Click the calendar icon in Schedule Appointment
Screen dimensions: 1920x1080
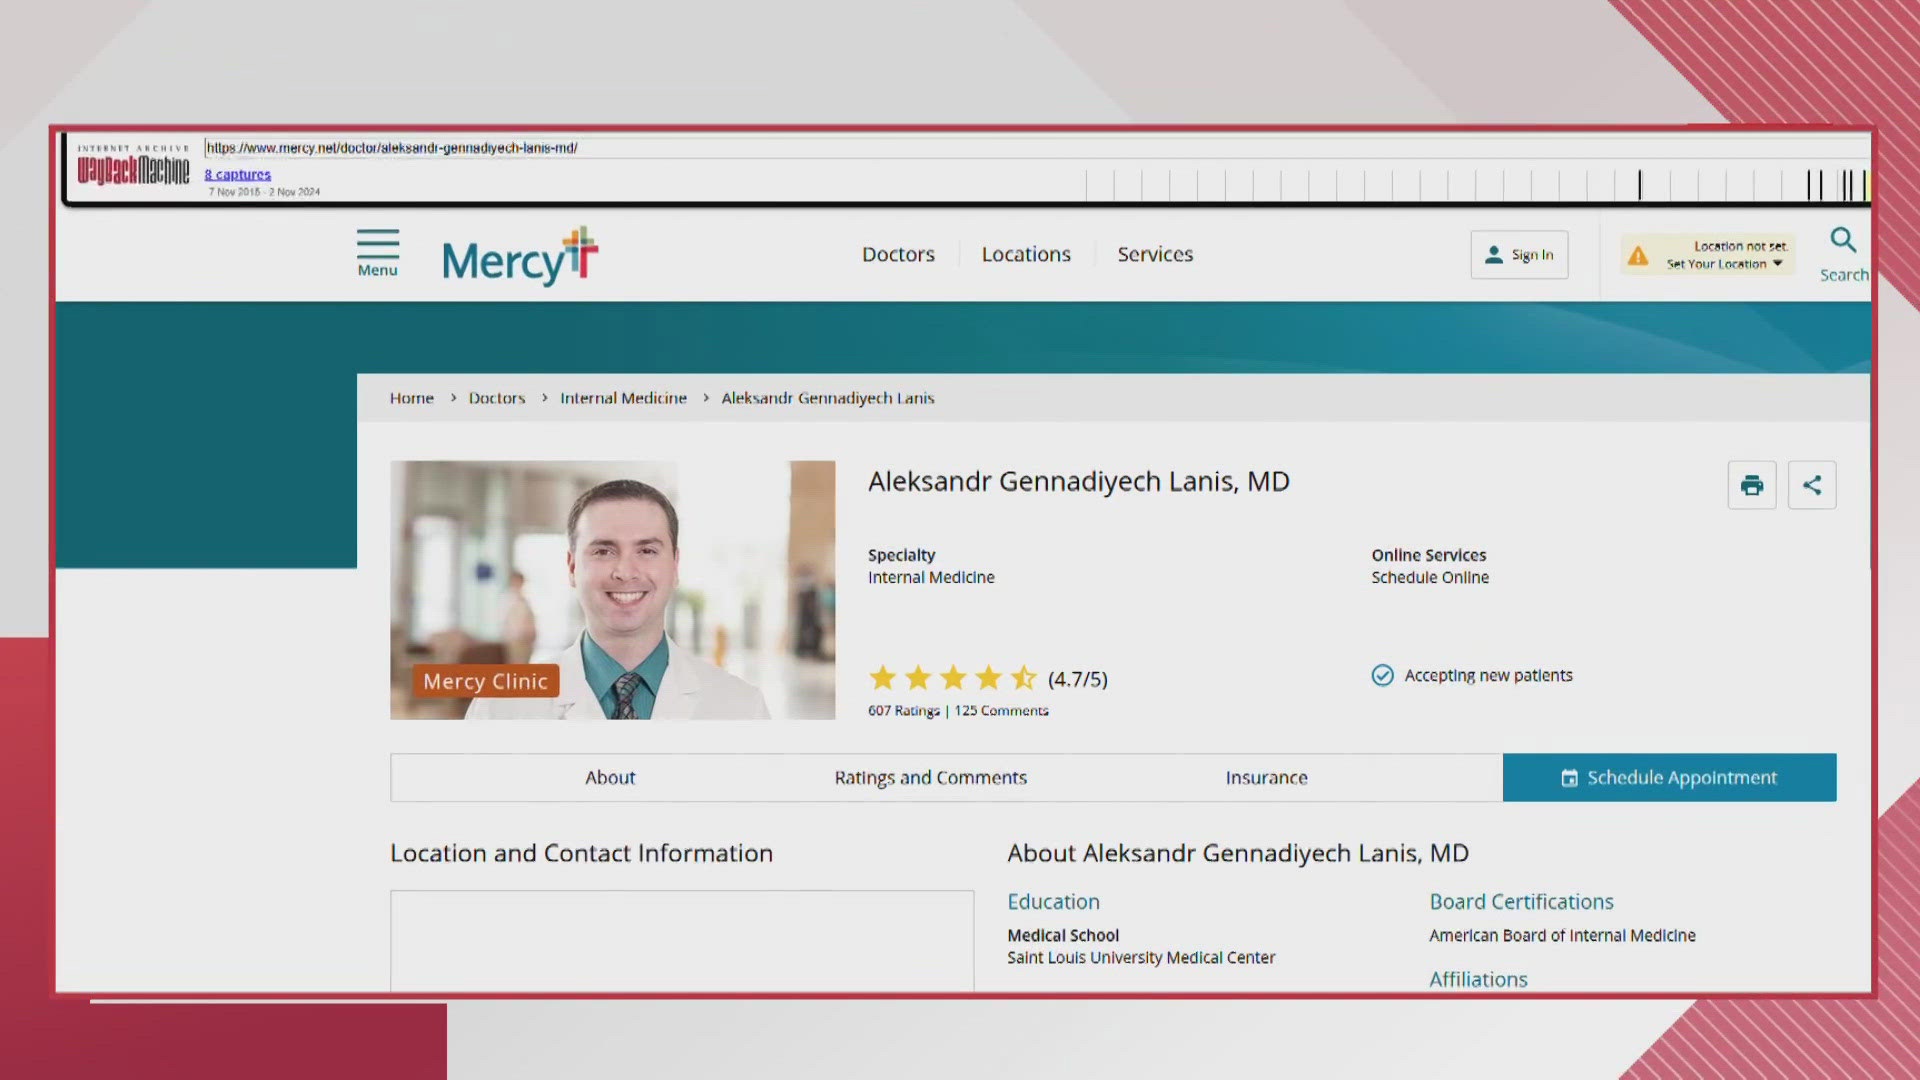tap(1569, 778)
